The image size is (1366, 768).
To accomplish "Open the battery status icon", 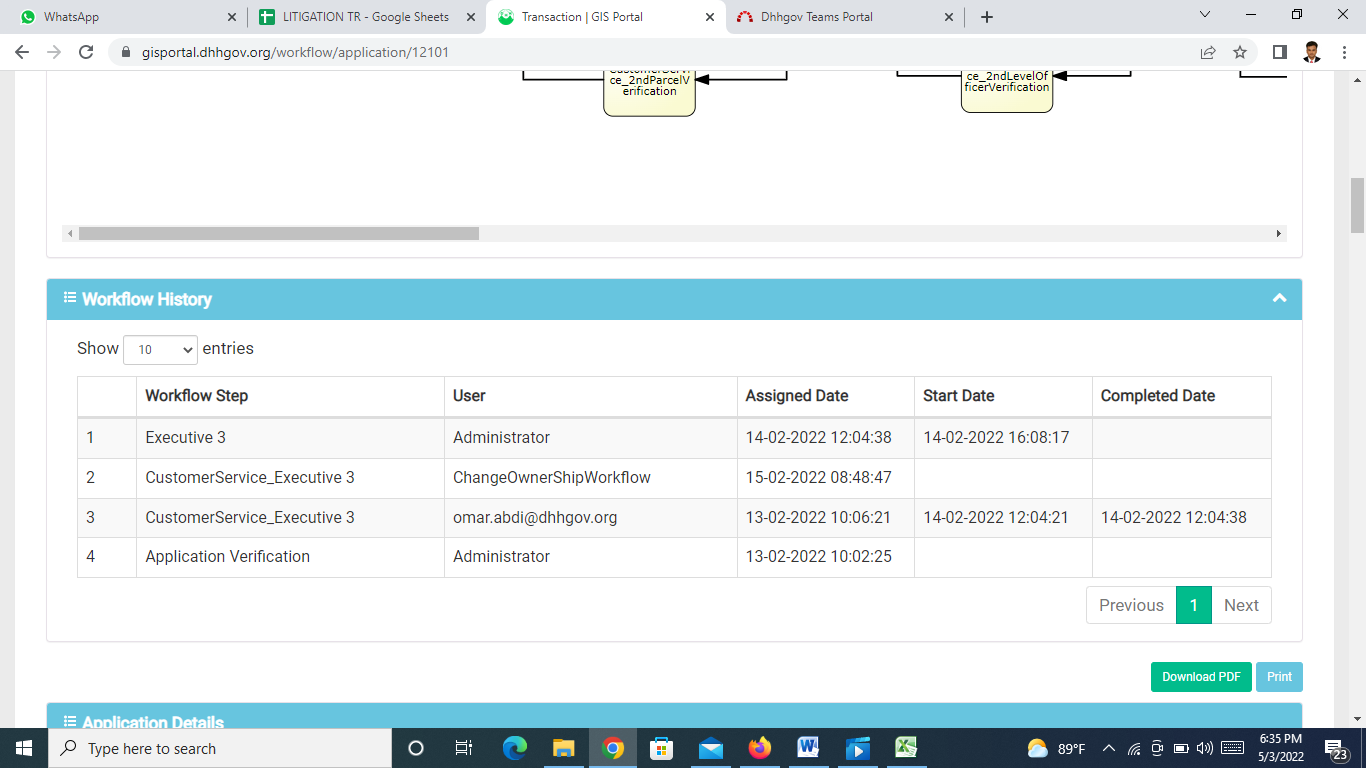I will click(1181, 748).
